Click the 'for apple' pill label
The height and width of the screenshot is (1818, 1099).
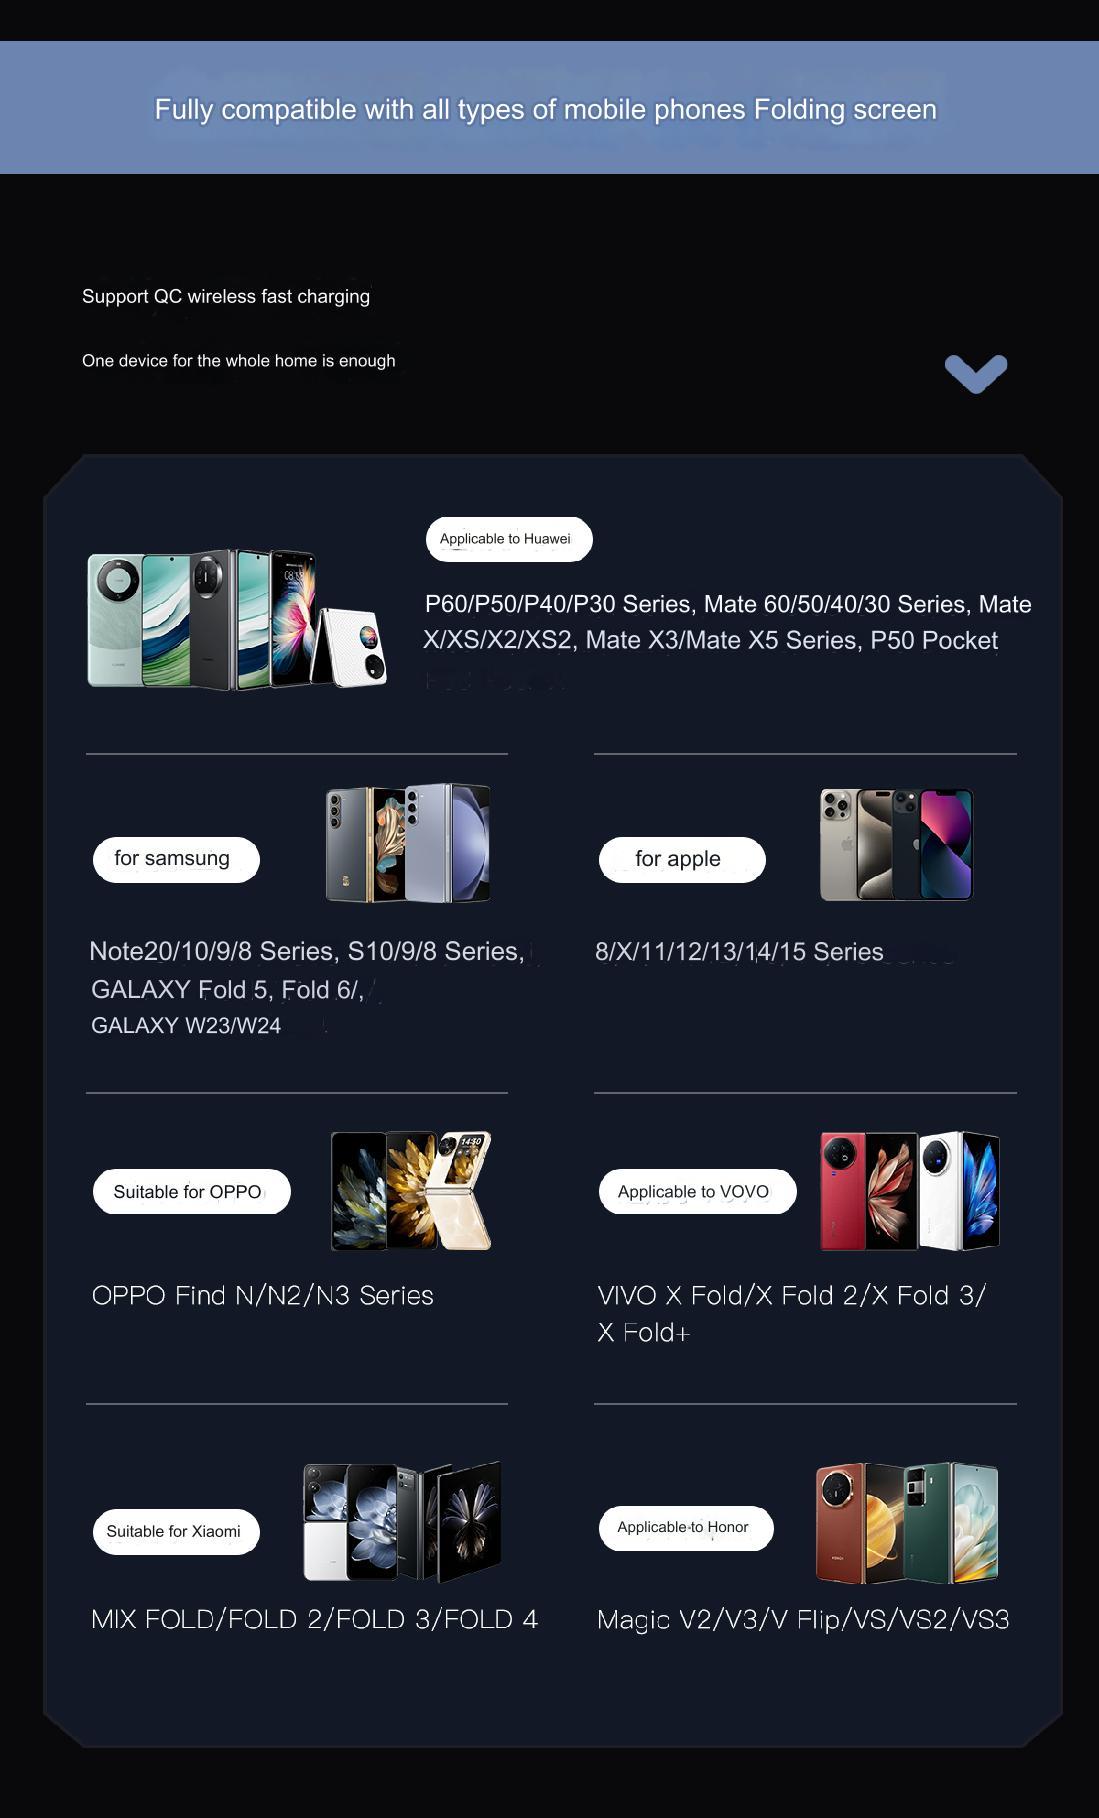(682, 859)
